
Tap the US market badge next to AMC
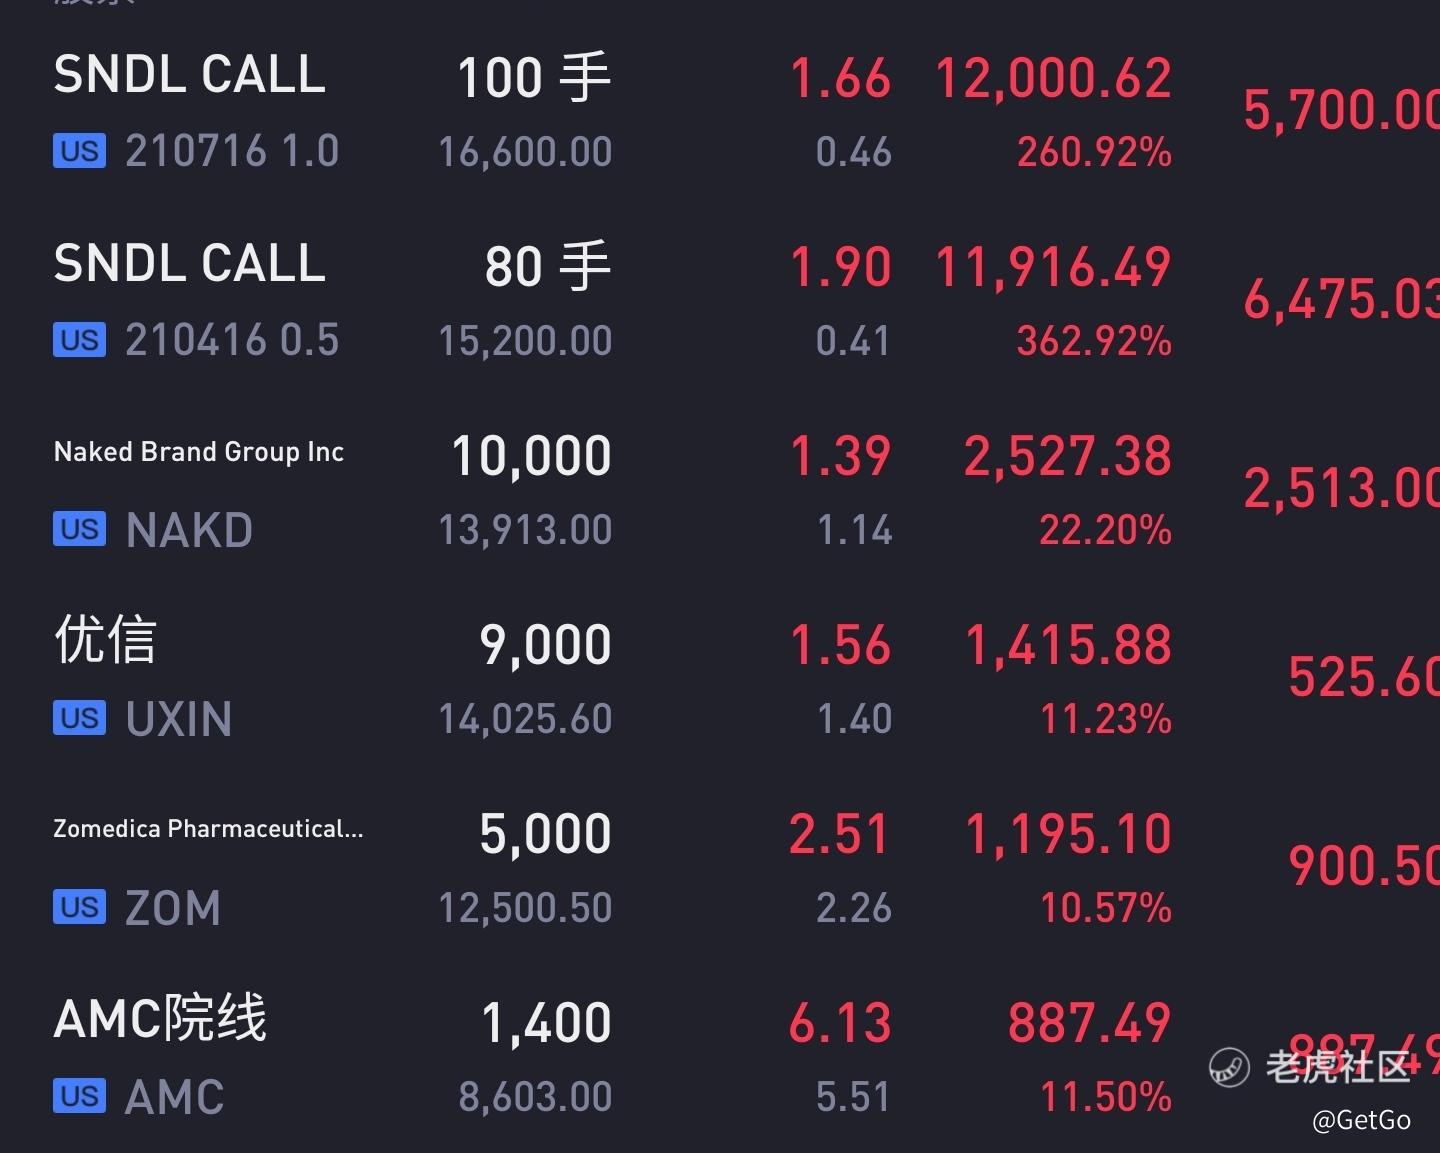coord(79,1096)
